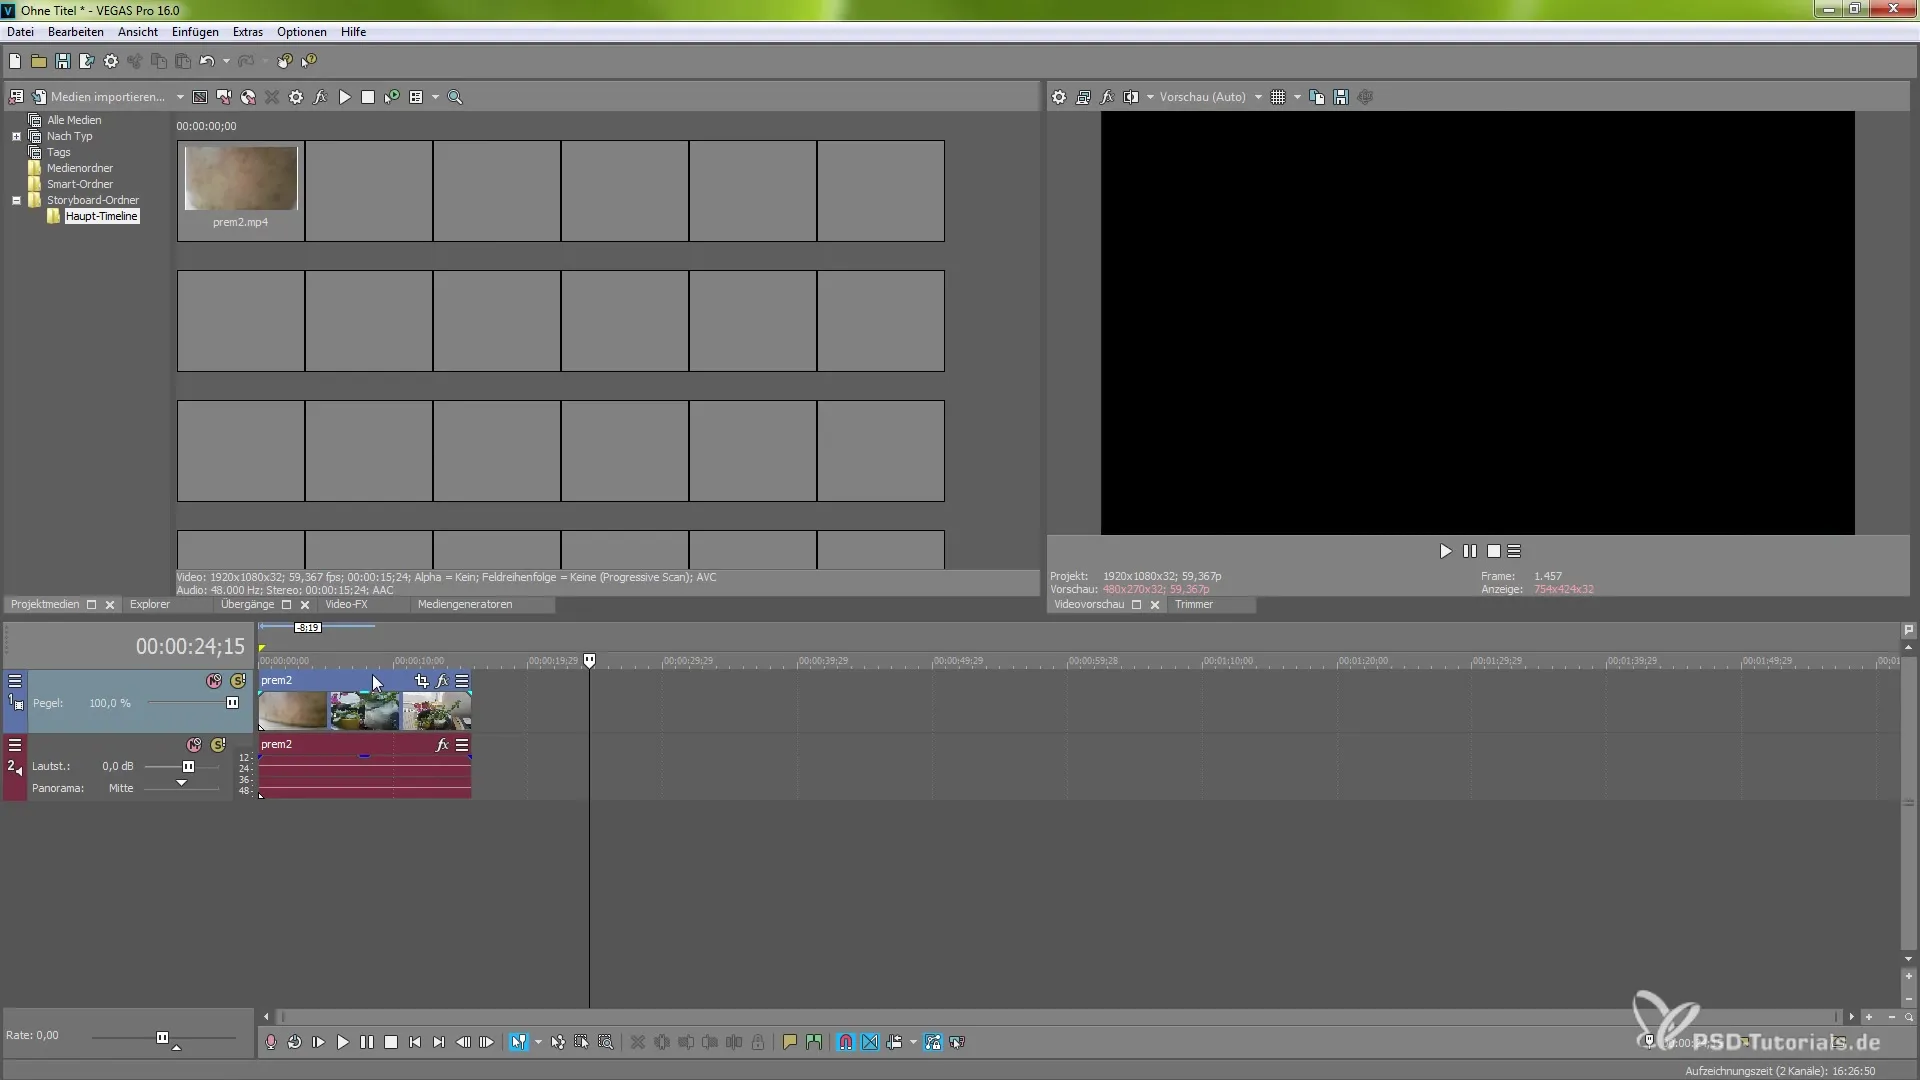1920x1080 pixels.
Task: Open project properties gear in the main toolbar
Action: coord(111,62)
